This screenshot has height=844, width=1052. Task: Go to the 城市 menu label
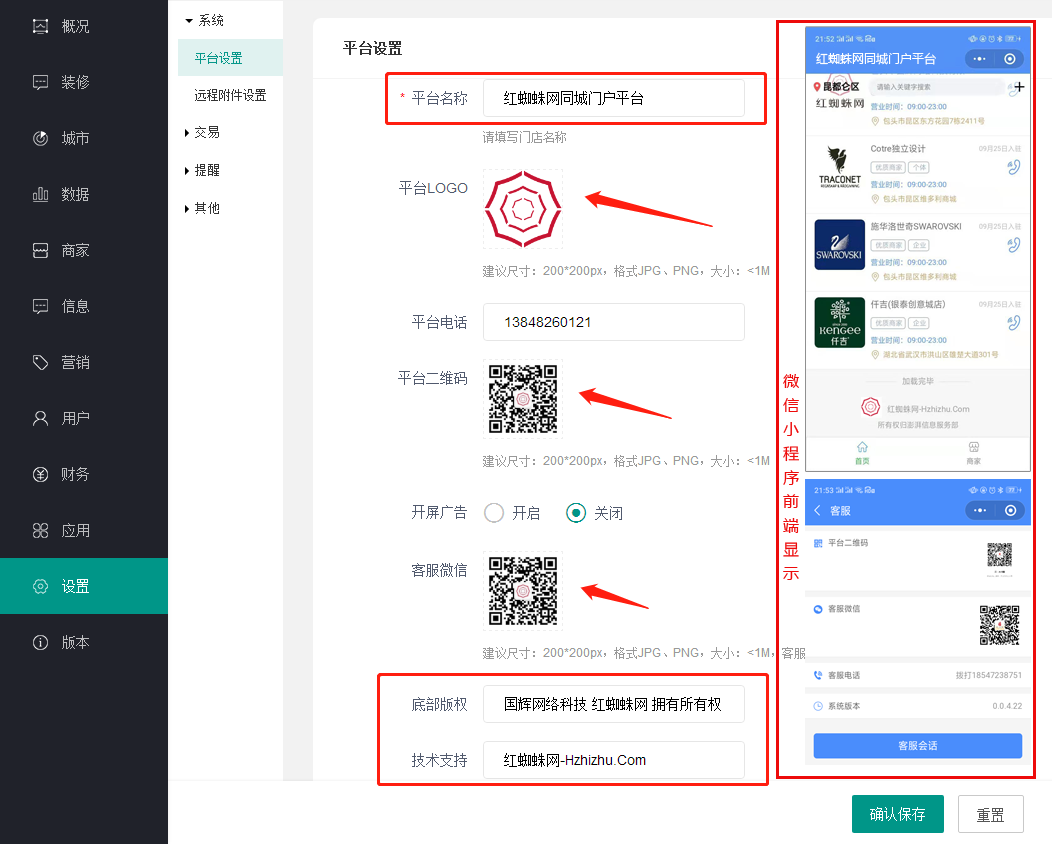coord(75,138)
